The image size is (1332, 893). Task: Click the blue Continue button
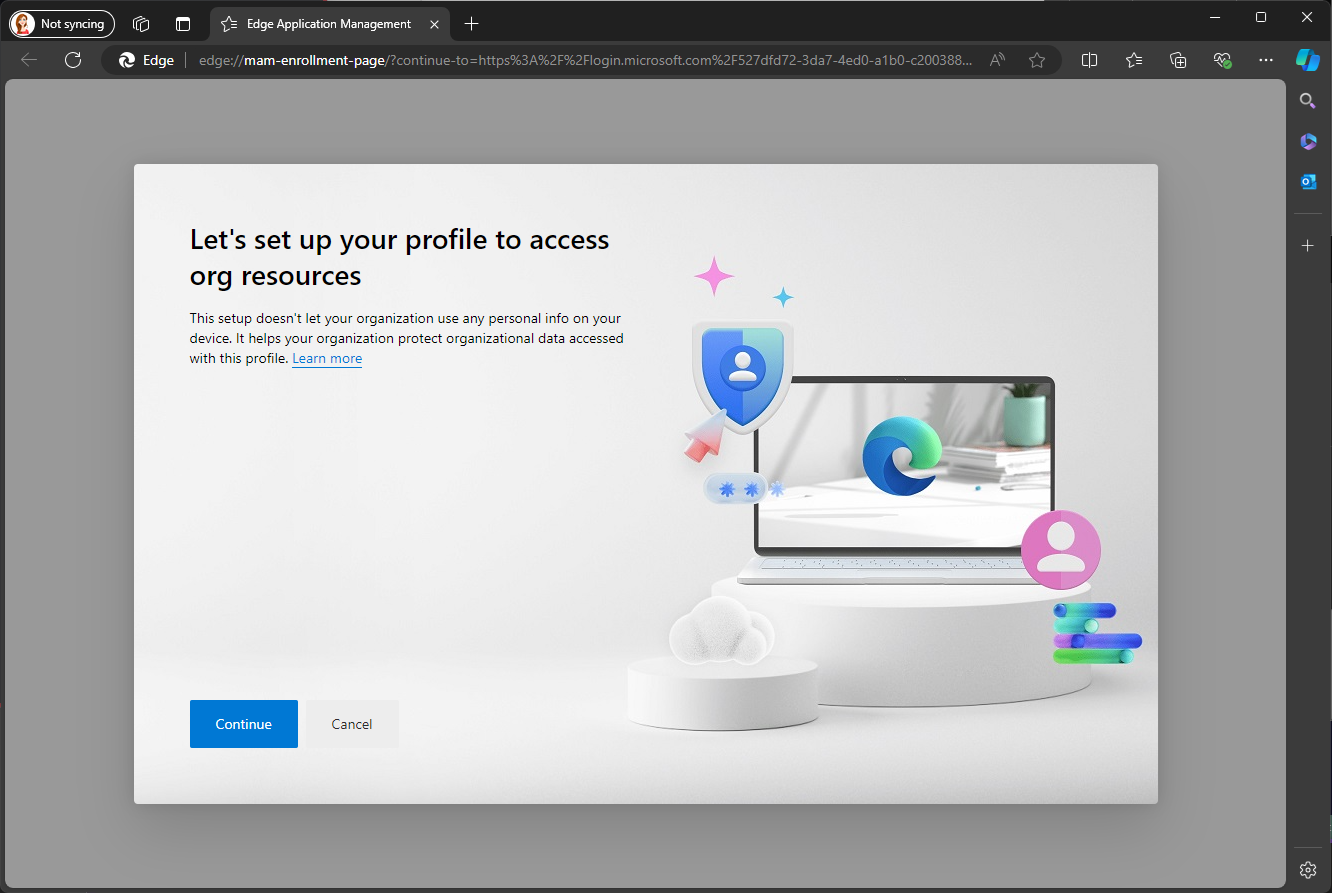(244, 724)
